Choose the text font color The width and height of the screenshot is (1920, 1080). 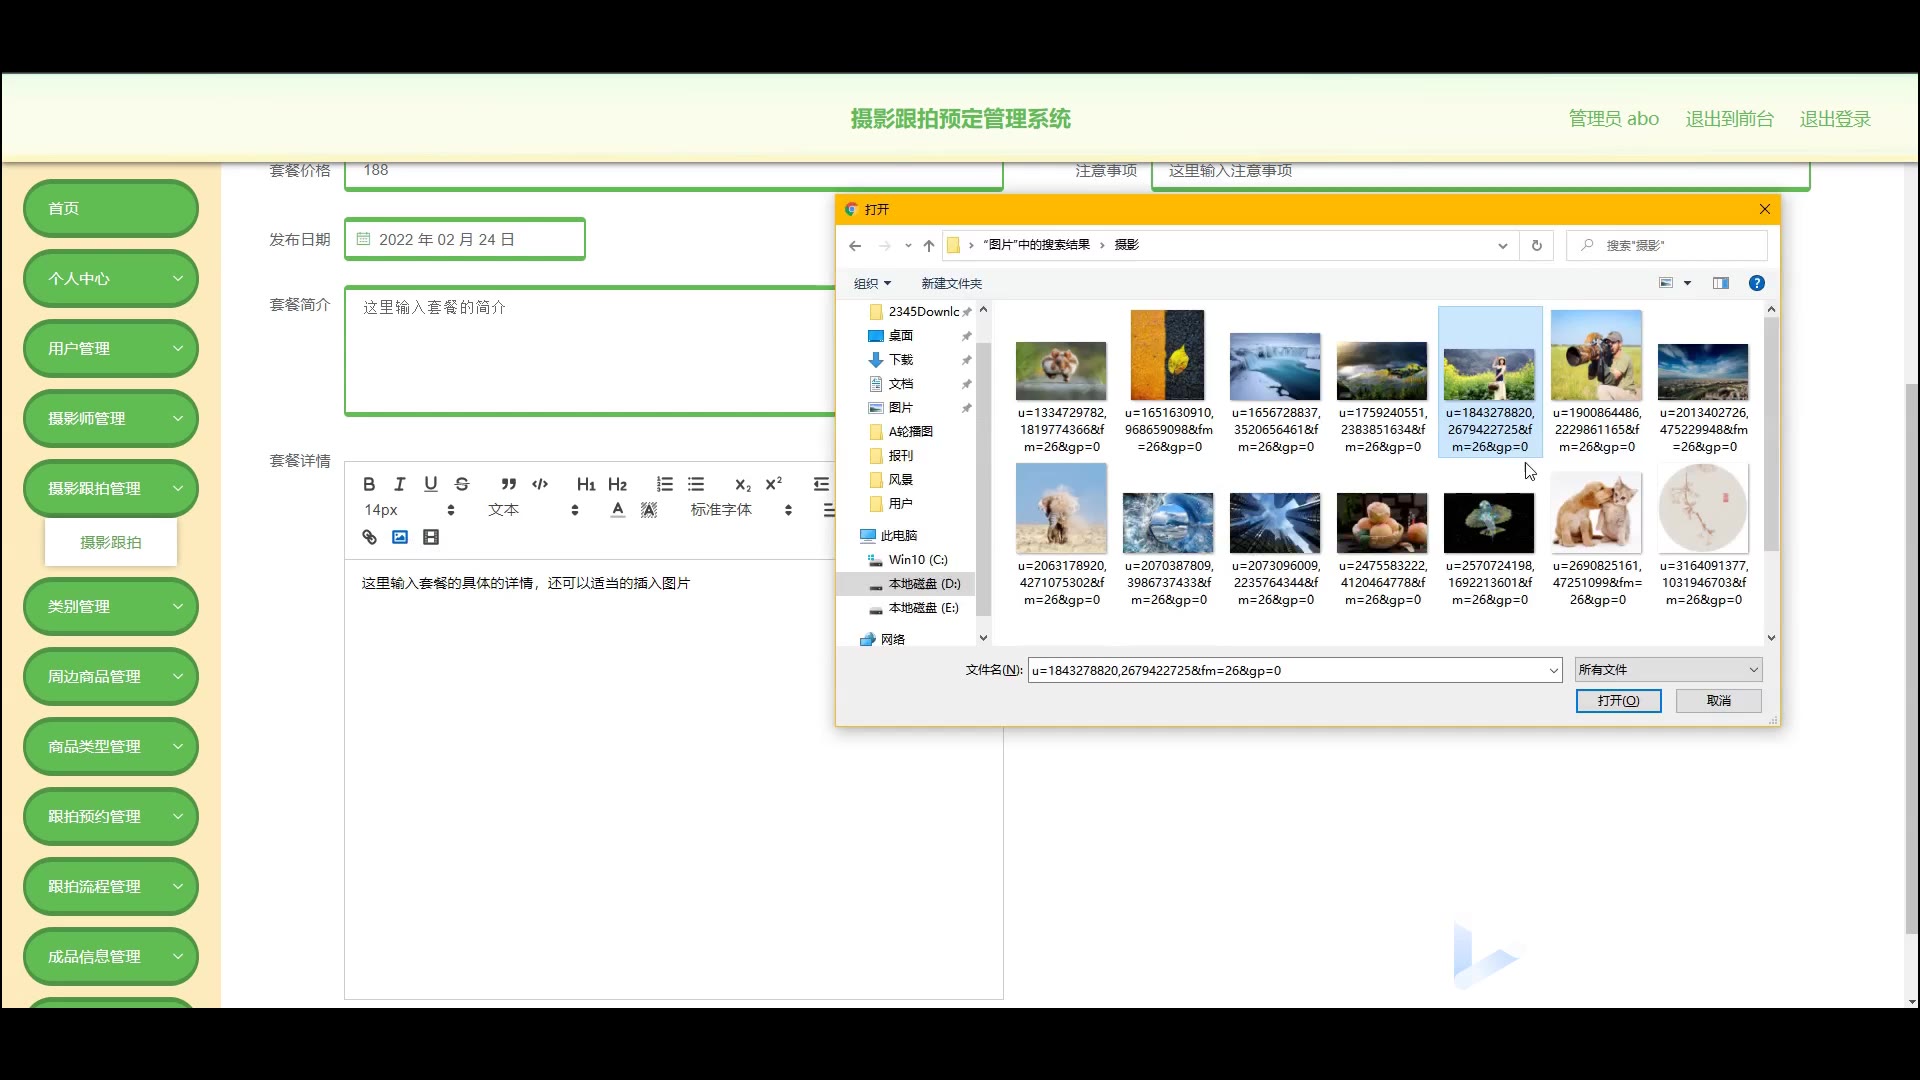point(618,510)
